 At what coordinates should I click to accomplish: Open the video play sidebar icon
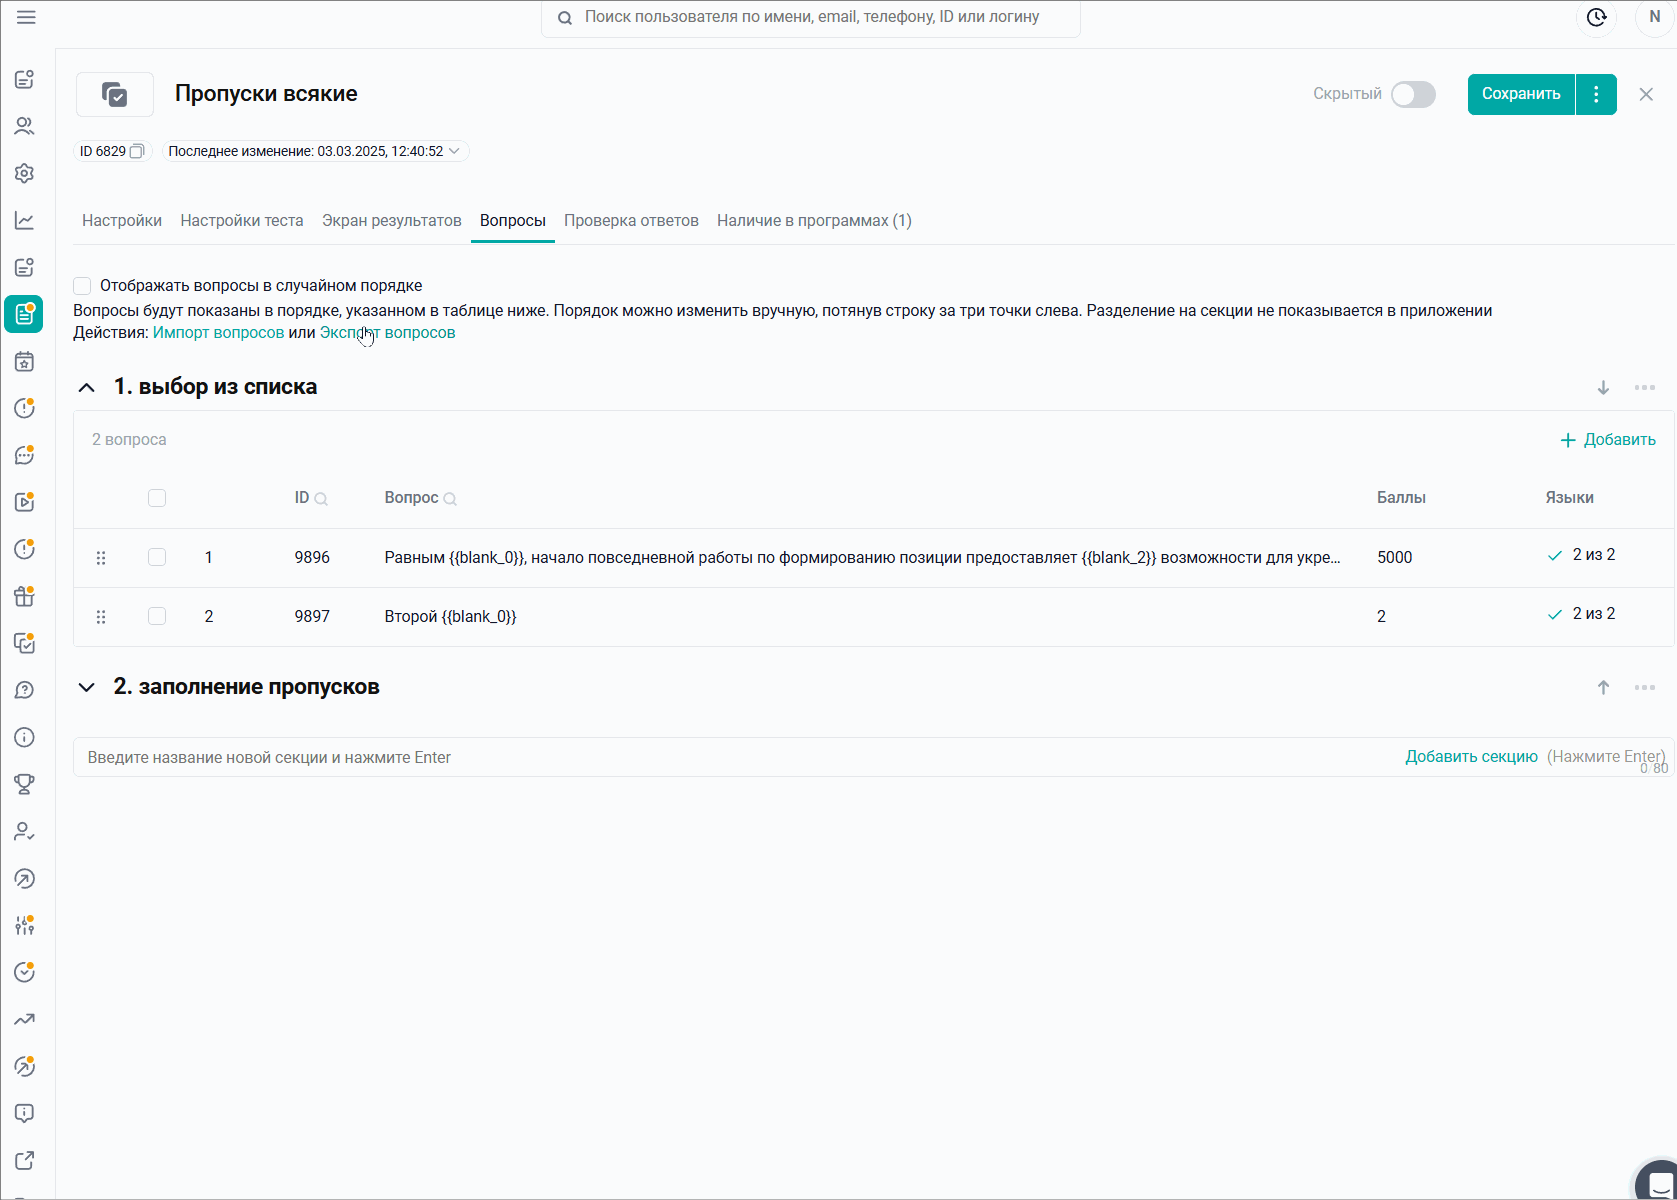(25, 502)
